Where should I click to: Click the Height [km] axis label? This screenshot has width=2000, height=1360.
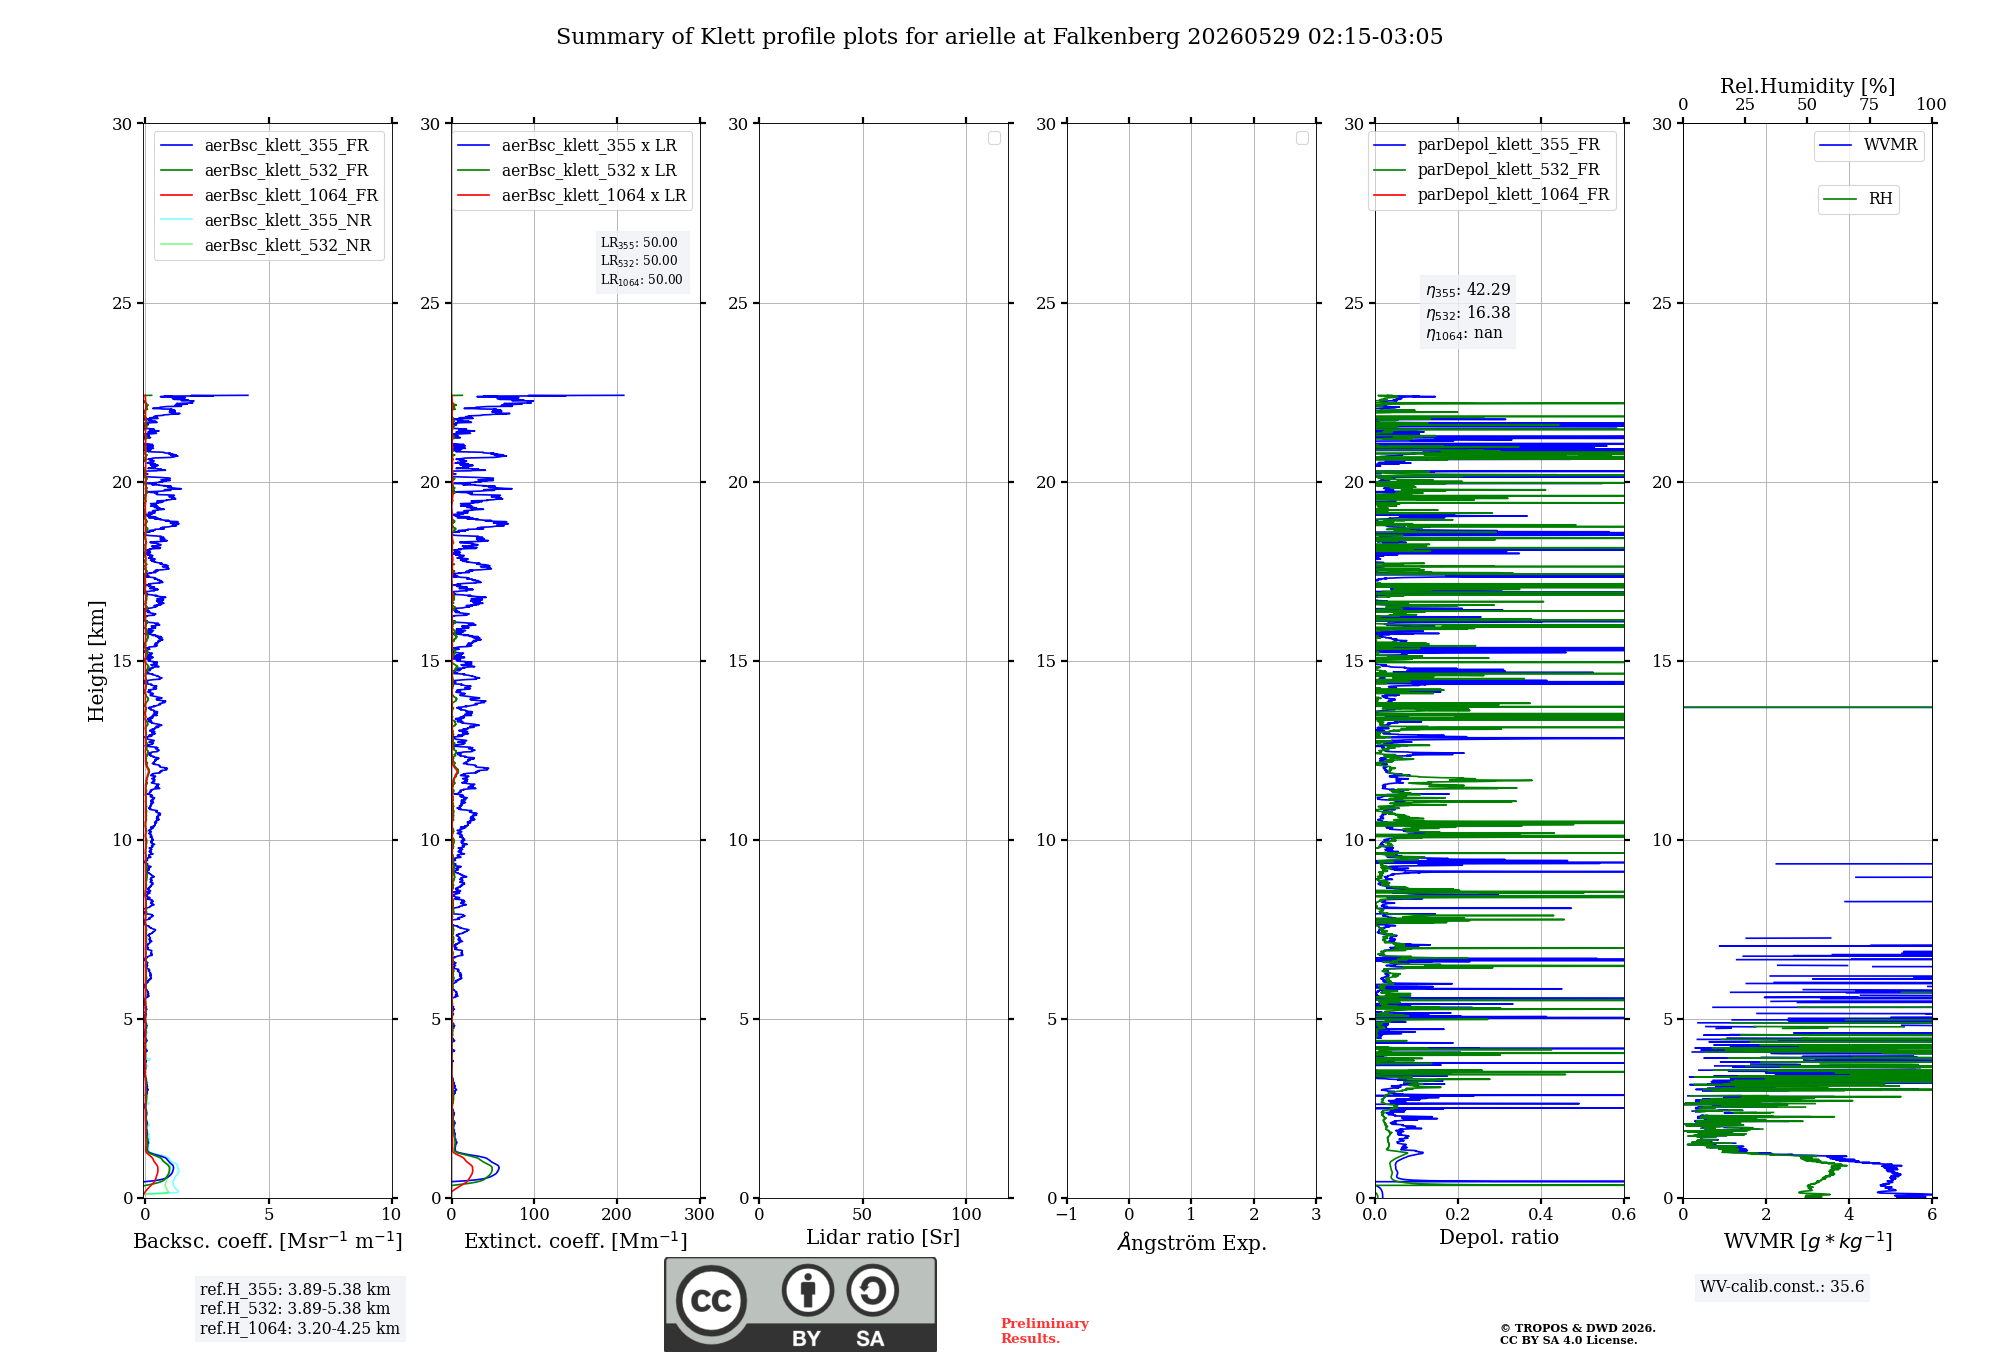[x=96, y=661]
